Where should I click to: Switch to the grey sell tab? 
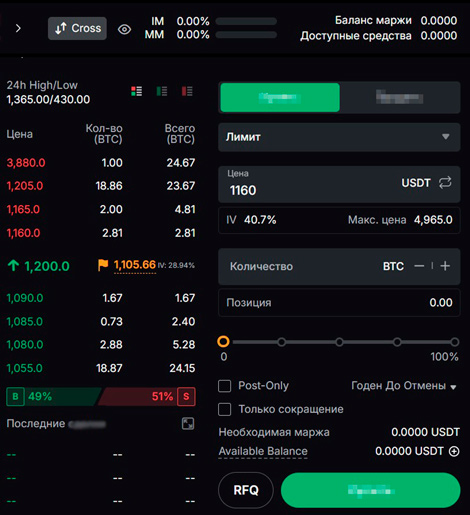[x=400, y=97]
